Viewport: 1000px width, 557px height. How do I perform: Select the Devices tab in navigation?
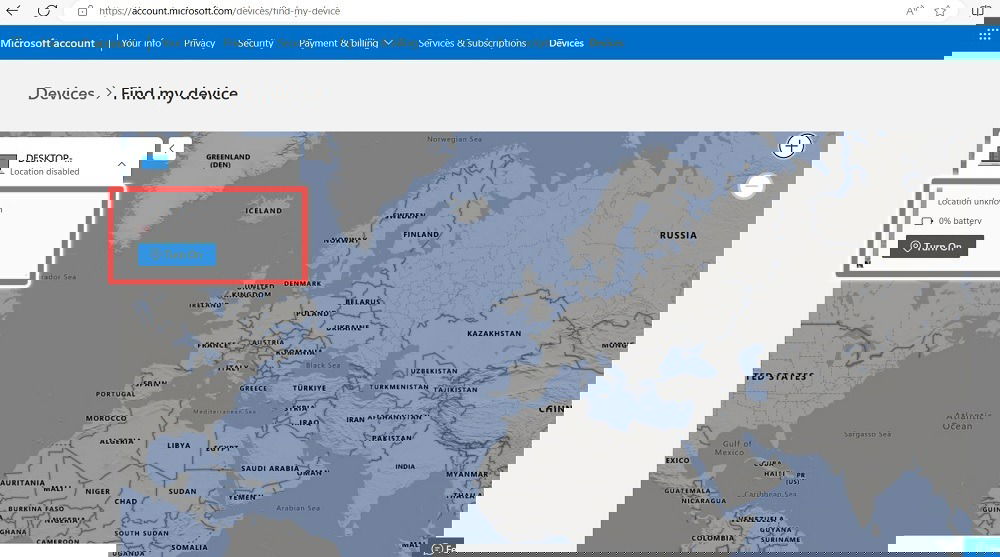566,43
